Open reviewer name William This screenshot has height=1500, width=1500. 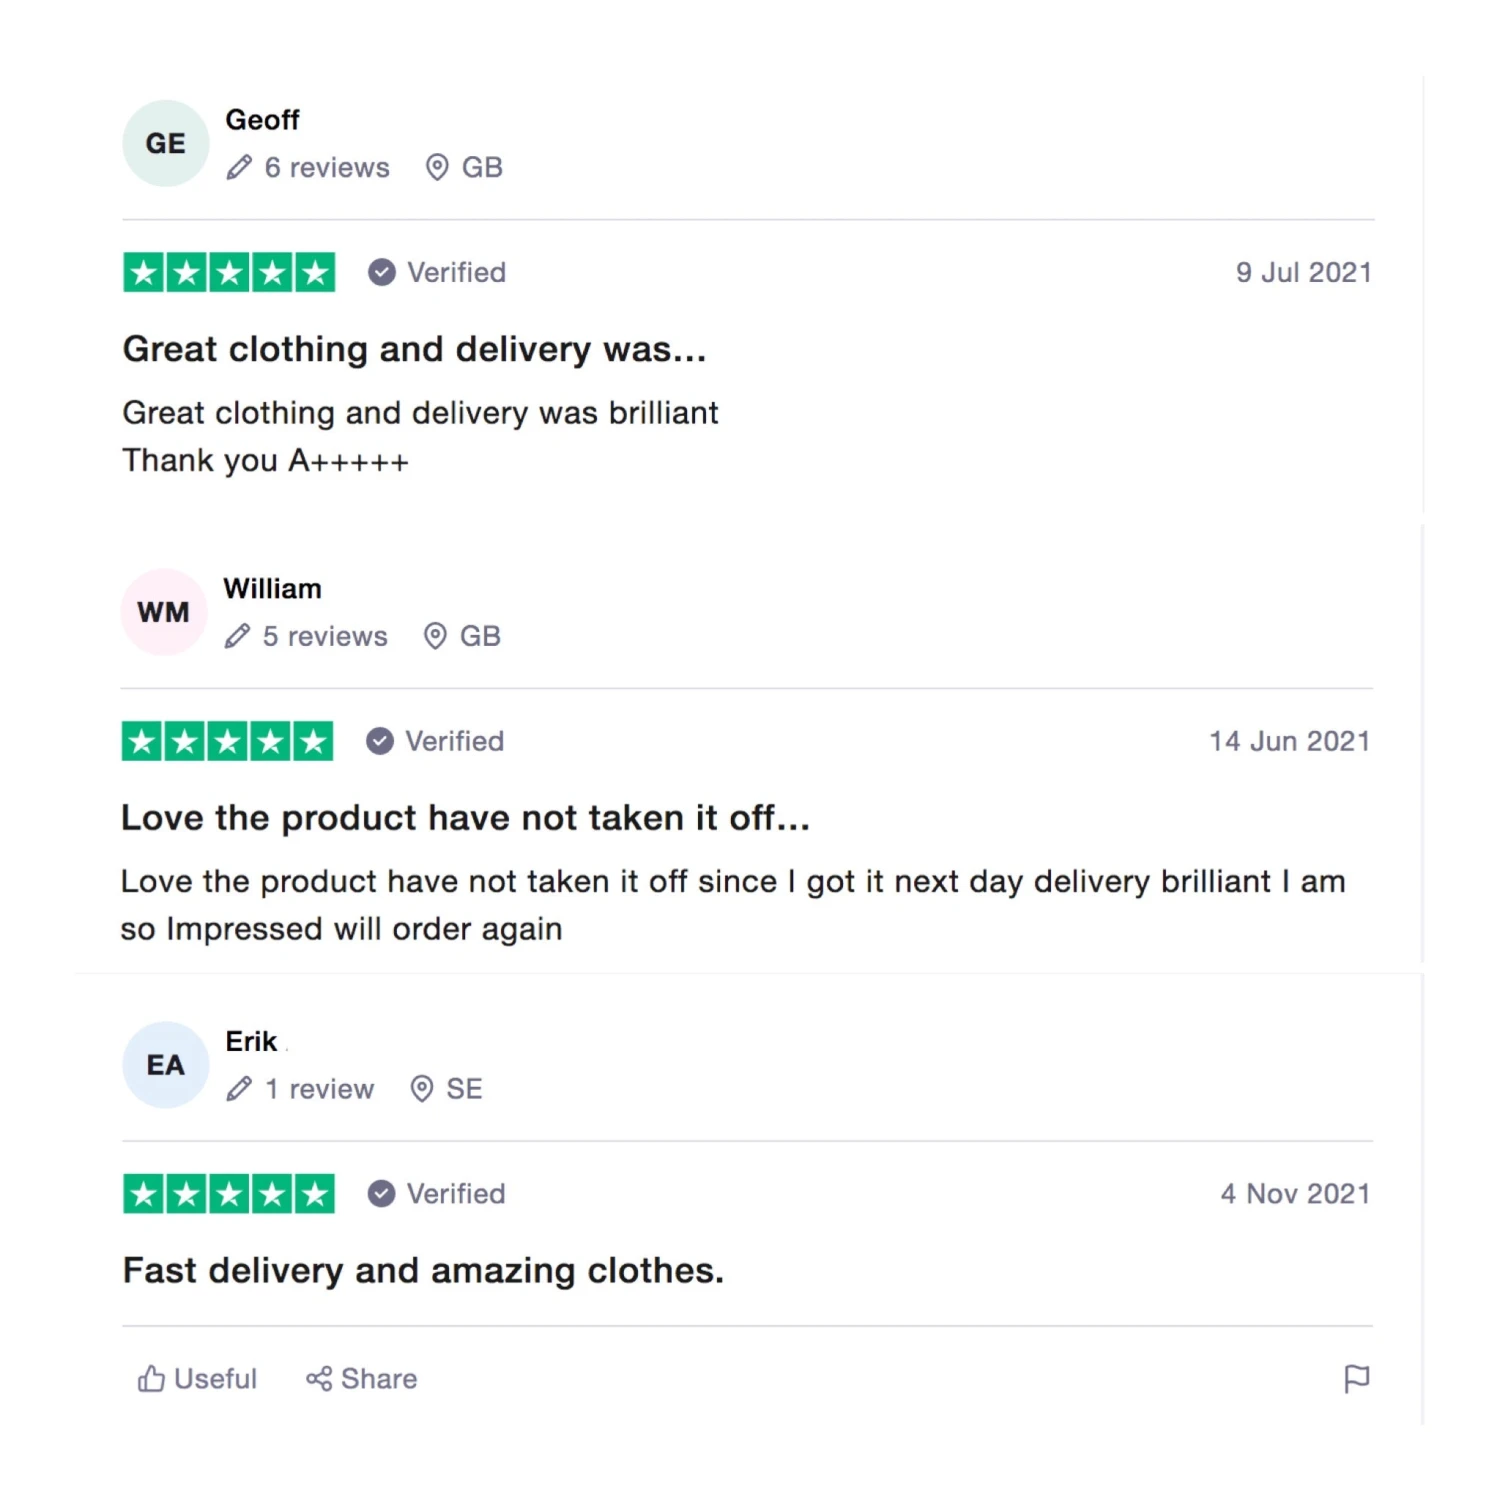point(272,589)
